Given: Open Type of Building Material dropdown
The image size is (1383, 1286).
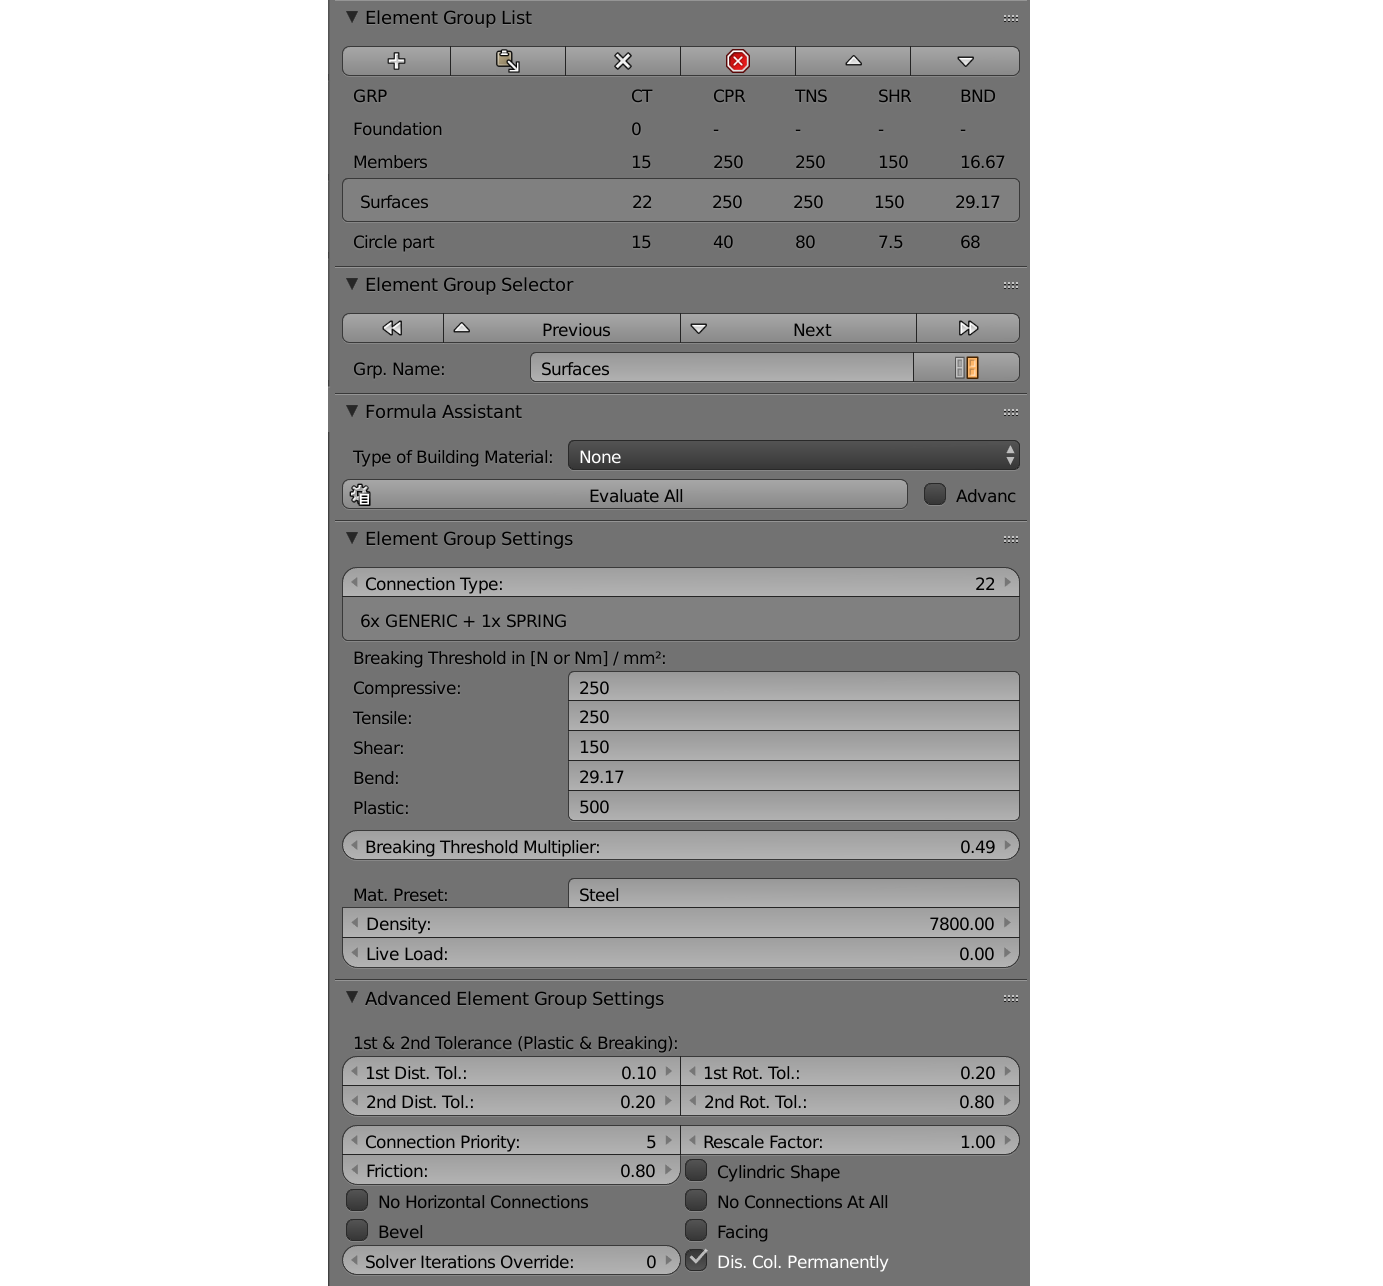Looking at the screenshot, I should [x=793, y=456].
